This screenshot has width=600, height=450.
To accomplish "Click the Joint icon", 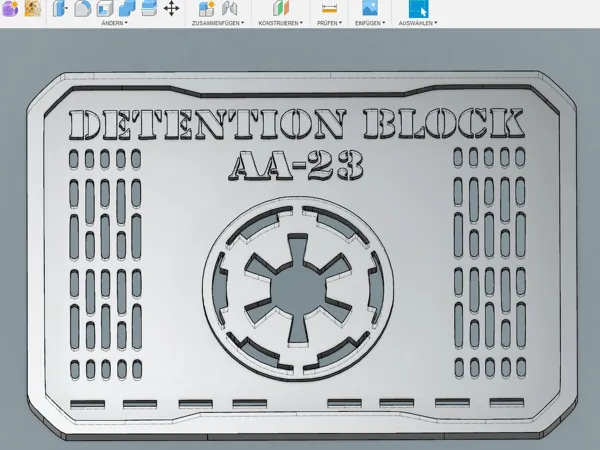I will pos(230,8).
